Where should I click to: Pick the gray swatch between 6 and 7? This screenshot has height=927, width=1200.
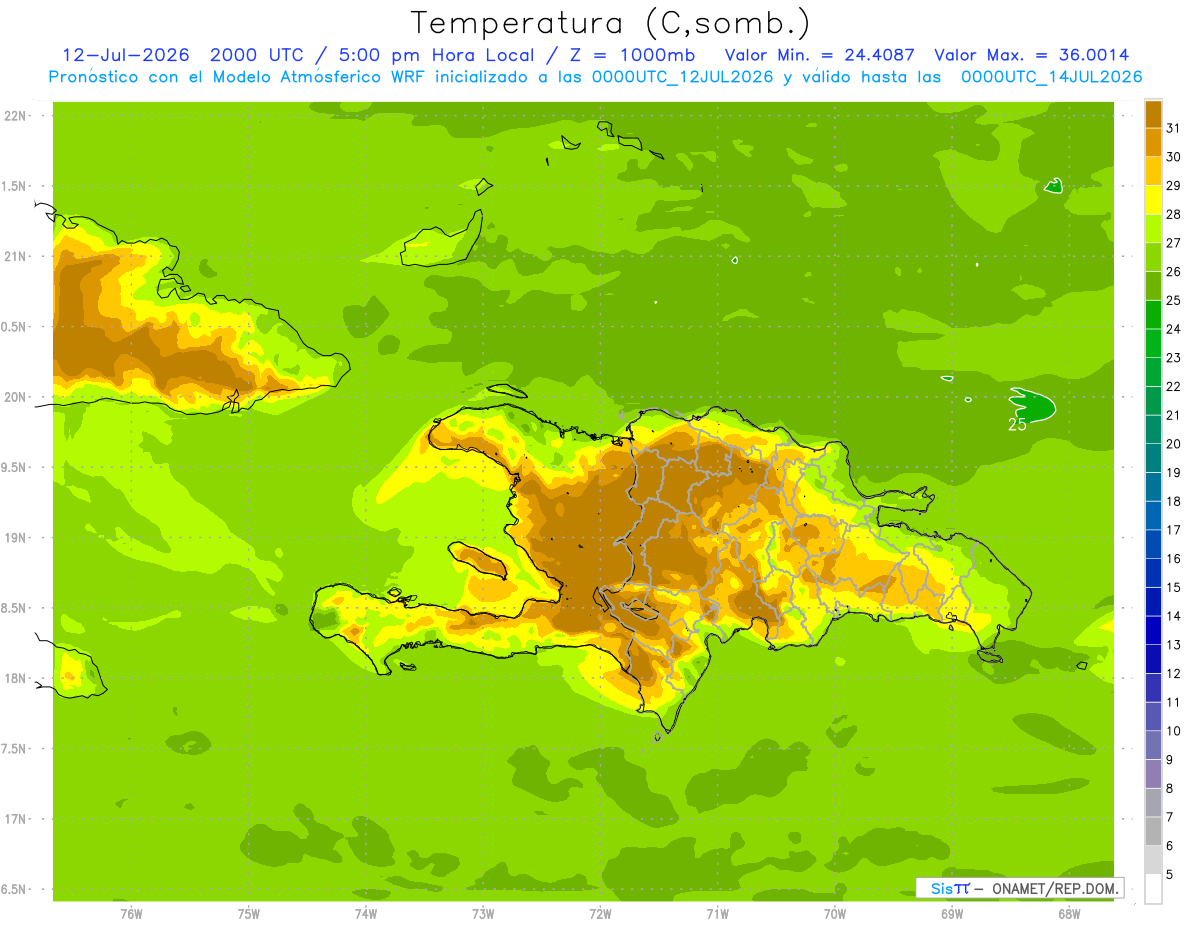tap(1153, 831)
